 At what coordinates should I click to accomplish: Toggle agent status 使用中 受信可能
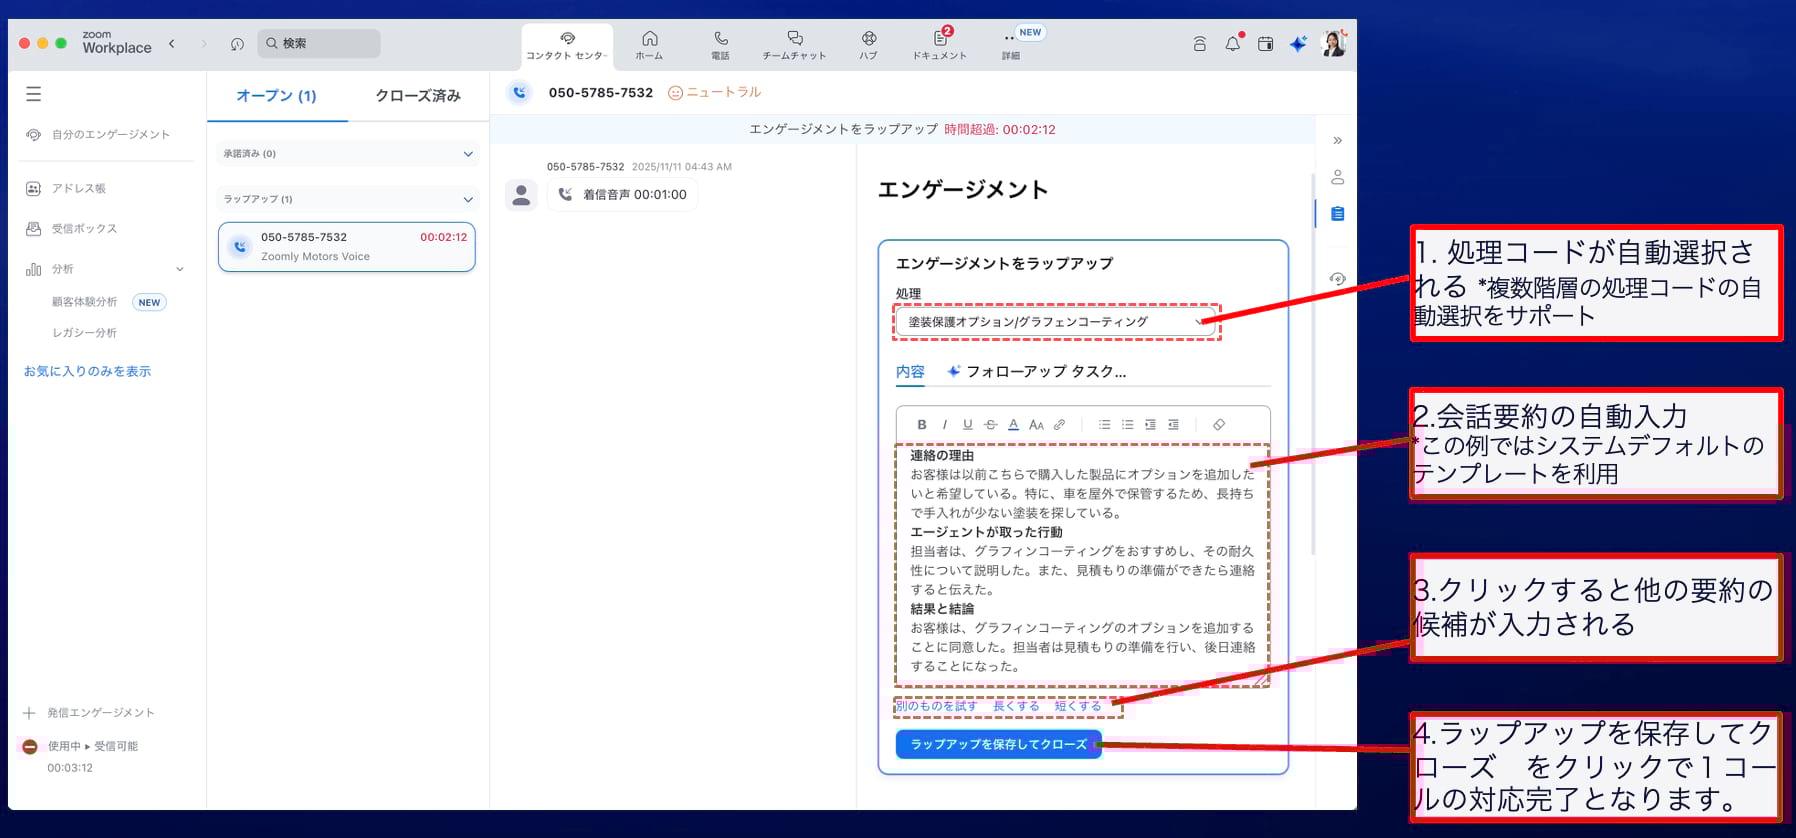pyautogui.click(x=92, y=747)
